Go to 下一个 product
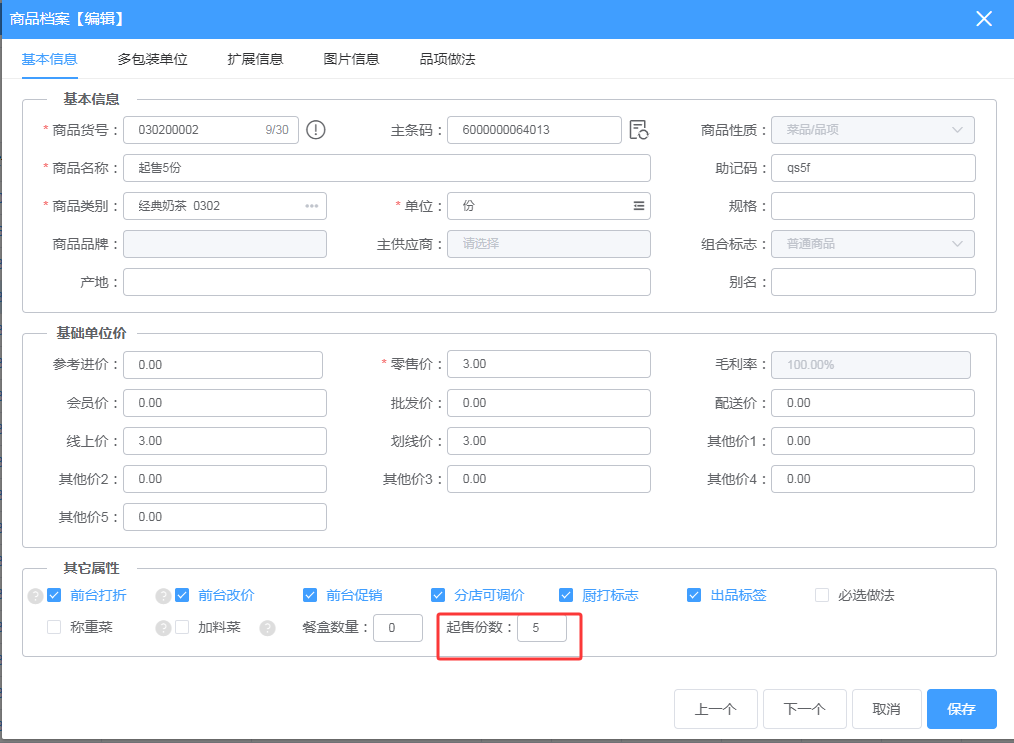The width and height of the screenshot is (1014, 743). [804, 709]
